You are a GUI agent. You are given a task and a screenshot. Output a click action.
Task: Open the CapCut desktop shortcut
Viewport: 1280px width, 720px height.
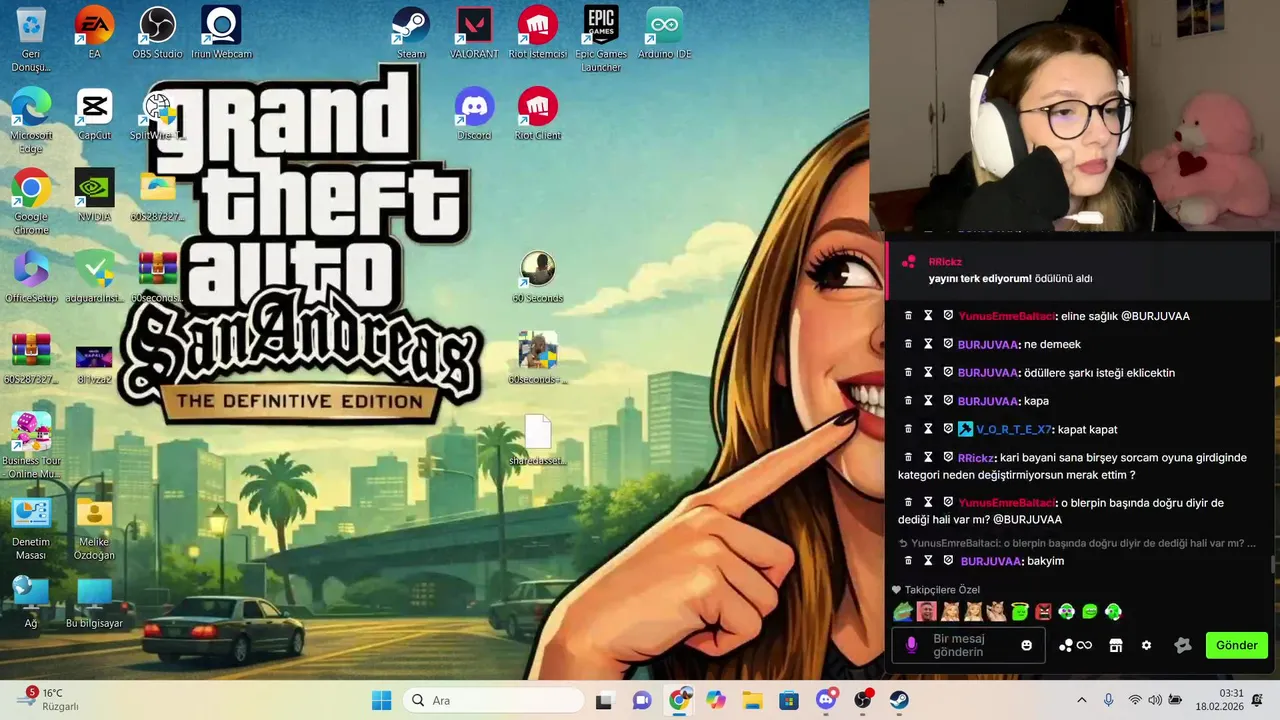[94, 114]
